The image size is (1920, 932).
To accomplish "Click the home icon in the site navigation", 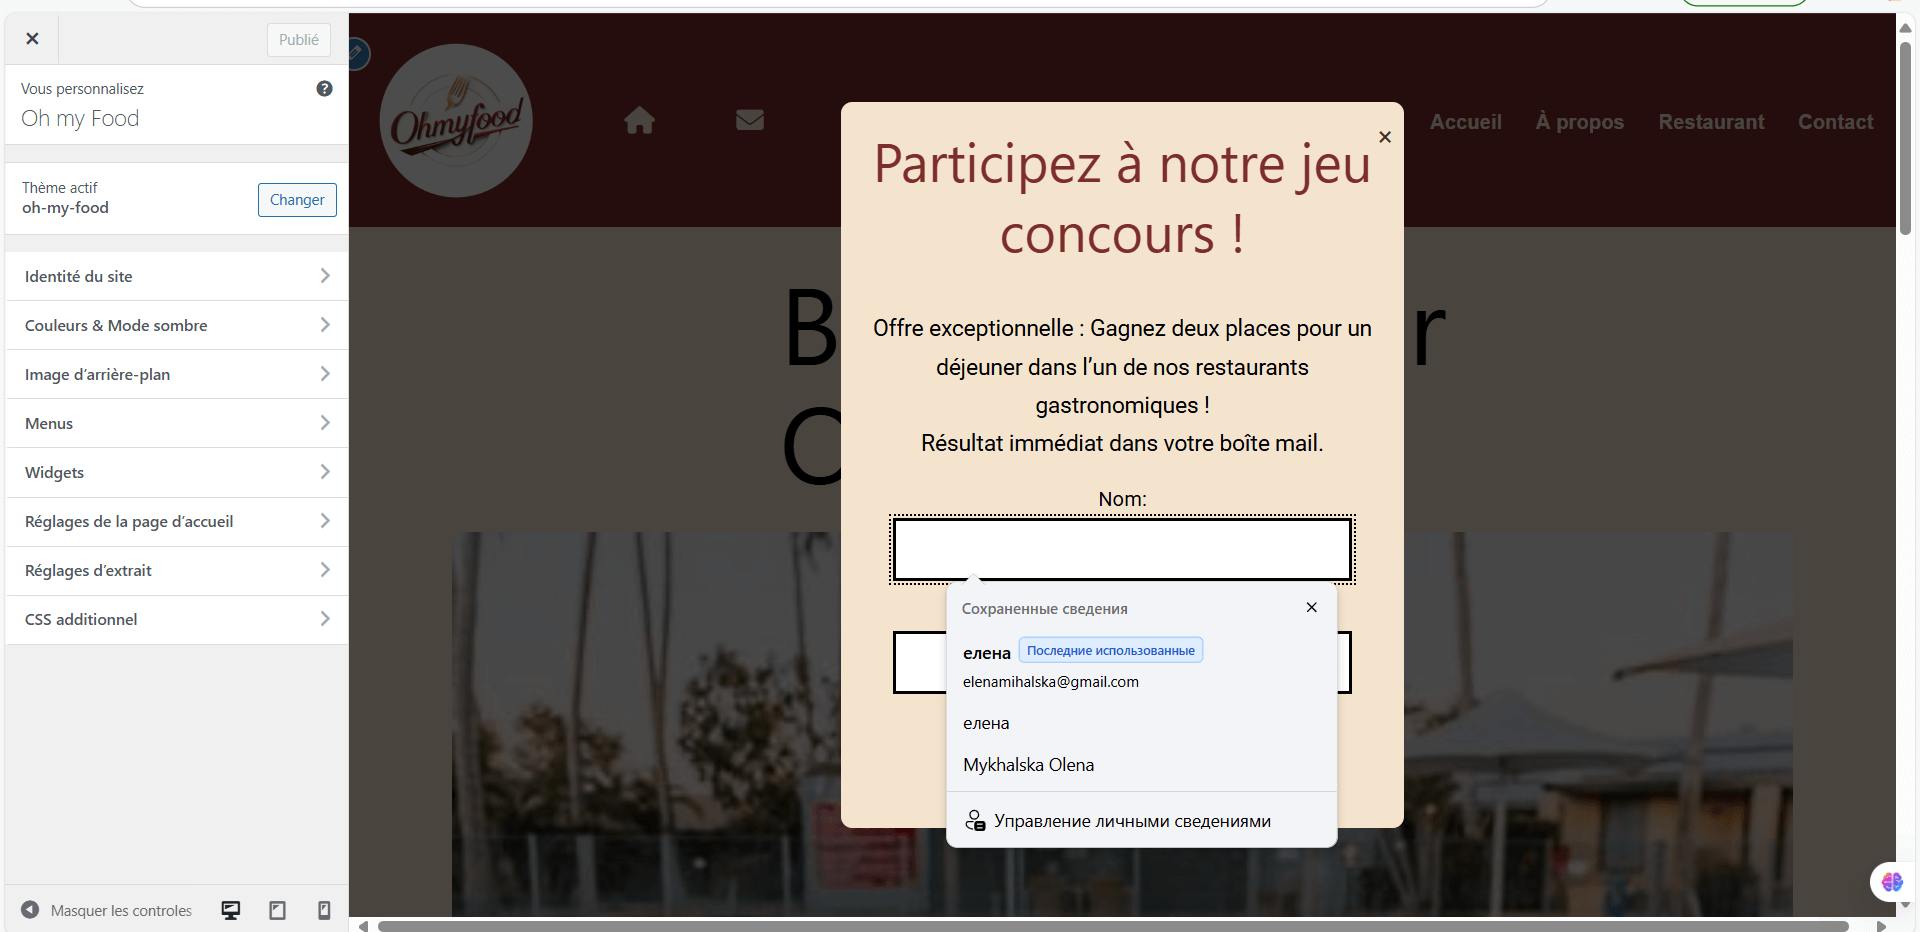I will tap(640, 120).
